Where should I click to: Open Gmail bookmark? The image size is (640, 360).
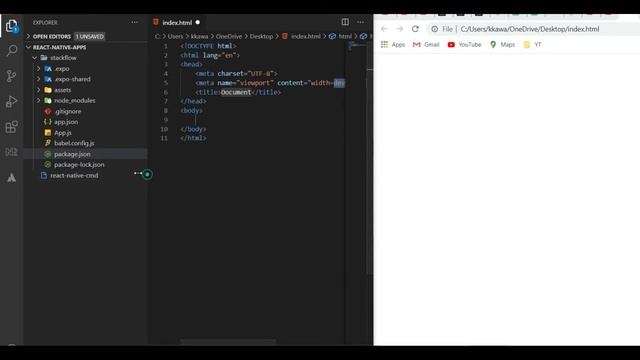click(426, 44)
